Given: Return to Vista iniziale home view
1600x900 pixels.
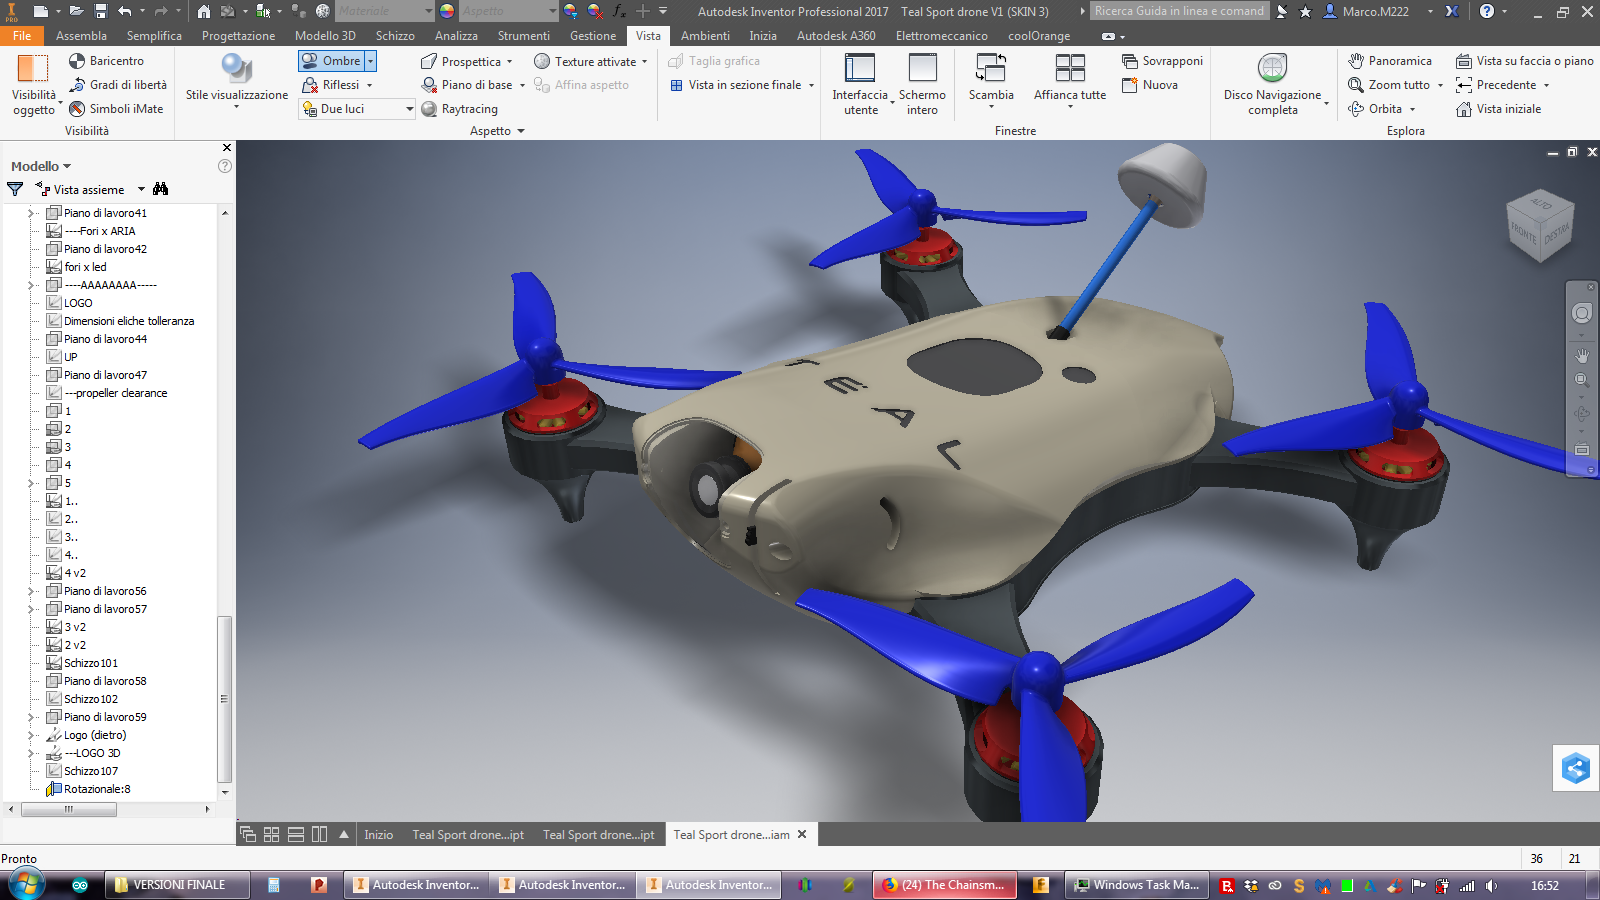Looking at the screenshot, I should [1498, 109].
